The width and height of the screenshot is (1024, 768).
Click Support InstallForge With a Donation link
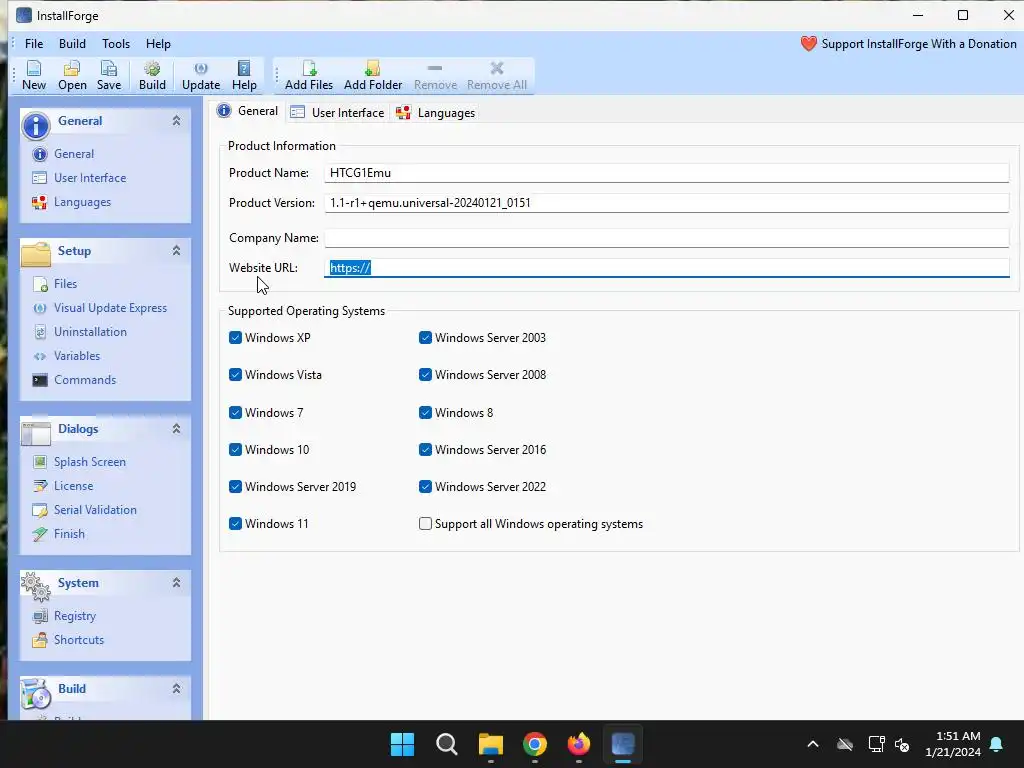click(x=919, y=44)
